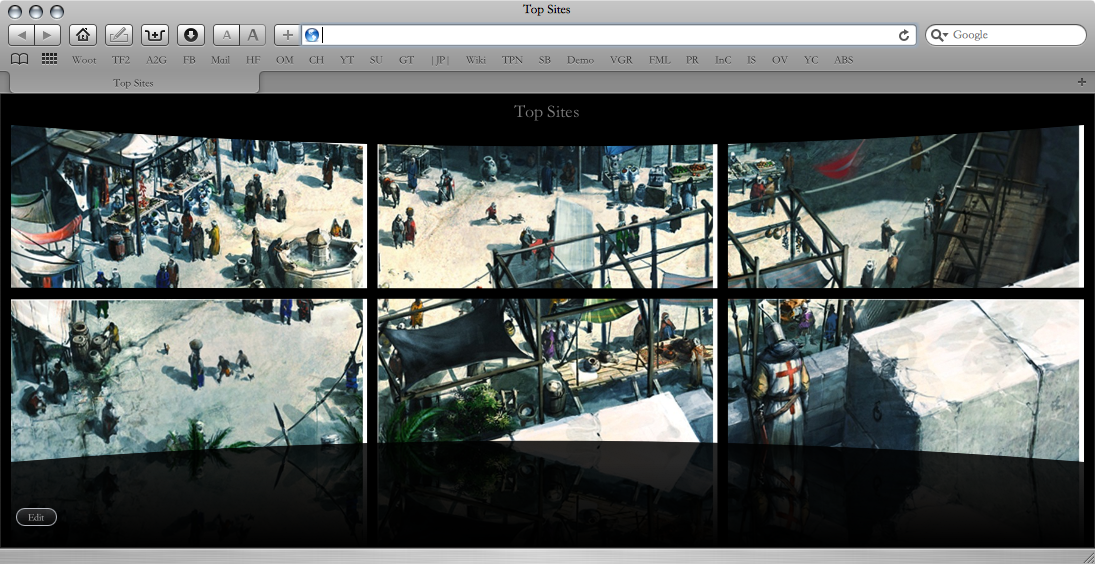
Task: Open the TF2 bookmark
Action: [x=121, y=60]
